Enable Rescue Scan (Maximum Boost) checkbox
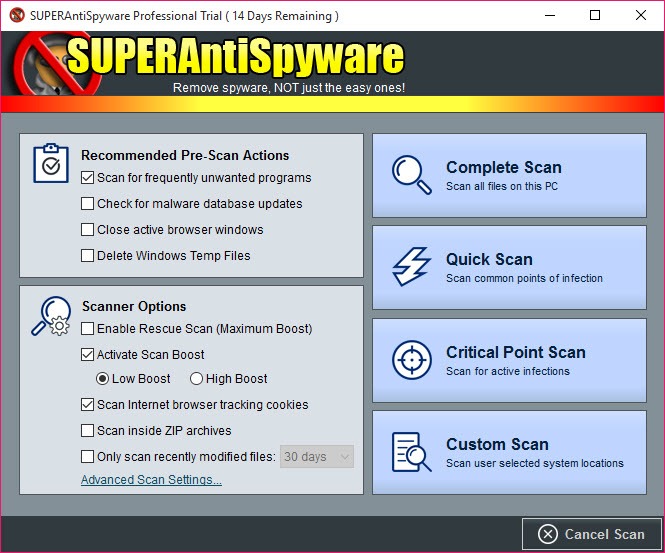 [88, 329]
